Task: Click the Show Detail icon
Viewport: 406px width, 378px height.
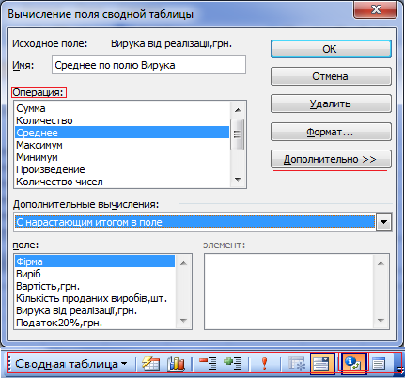Action: [x=233, y=364]
